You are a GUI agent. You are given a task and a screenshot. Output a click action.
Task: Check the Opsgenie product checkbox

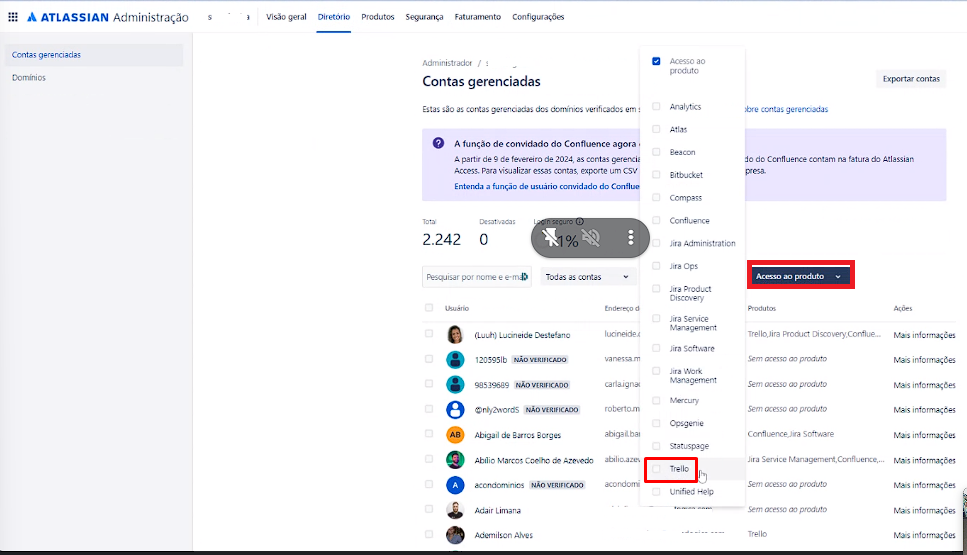(656, 423)
